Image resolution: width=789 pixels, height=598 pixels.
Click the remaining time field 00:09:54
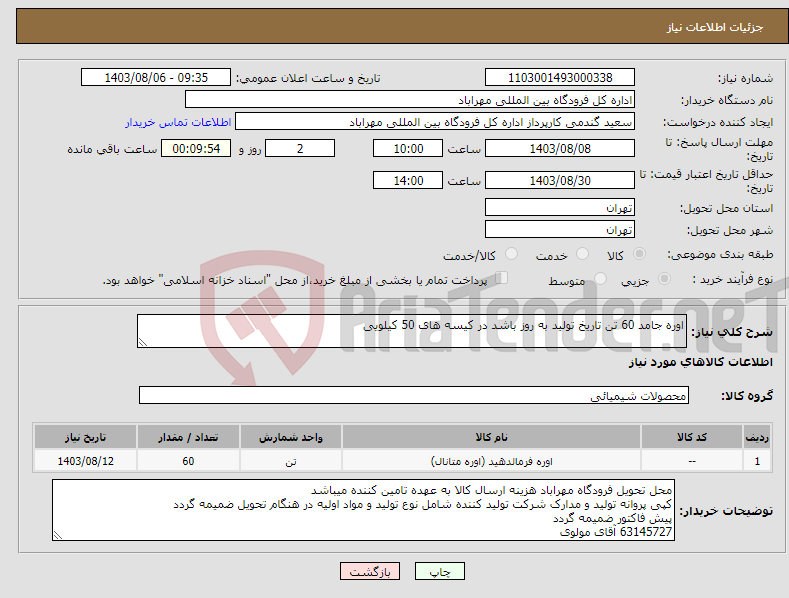point(196,148)
